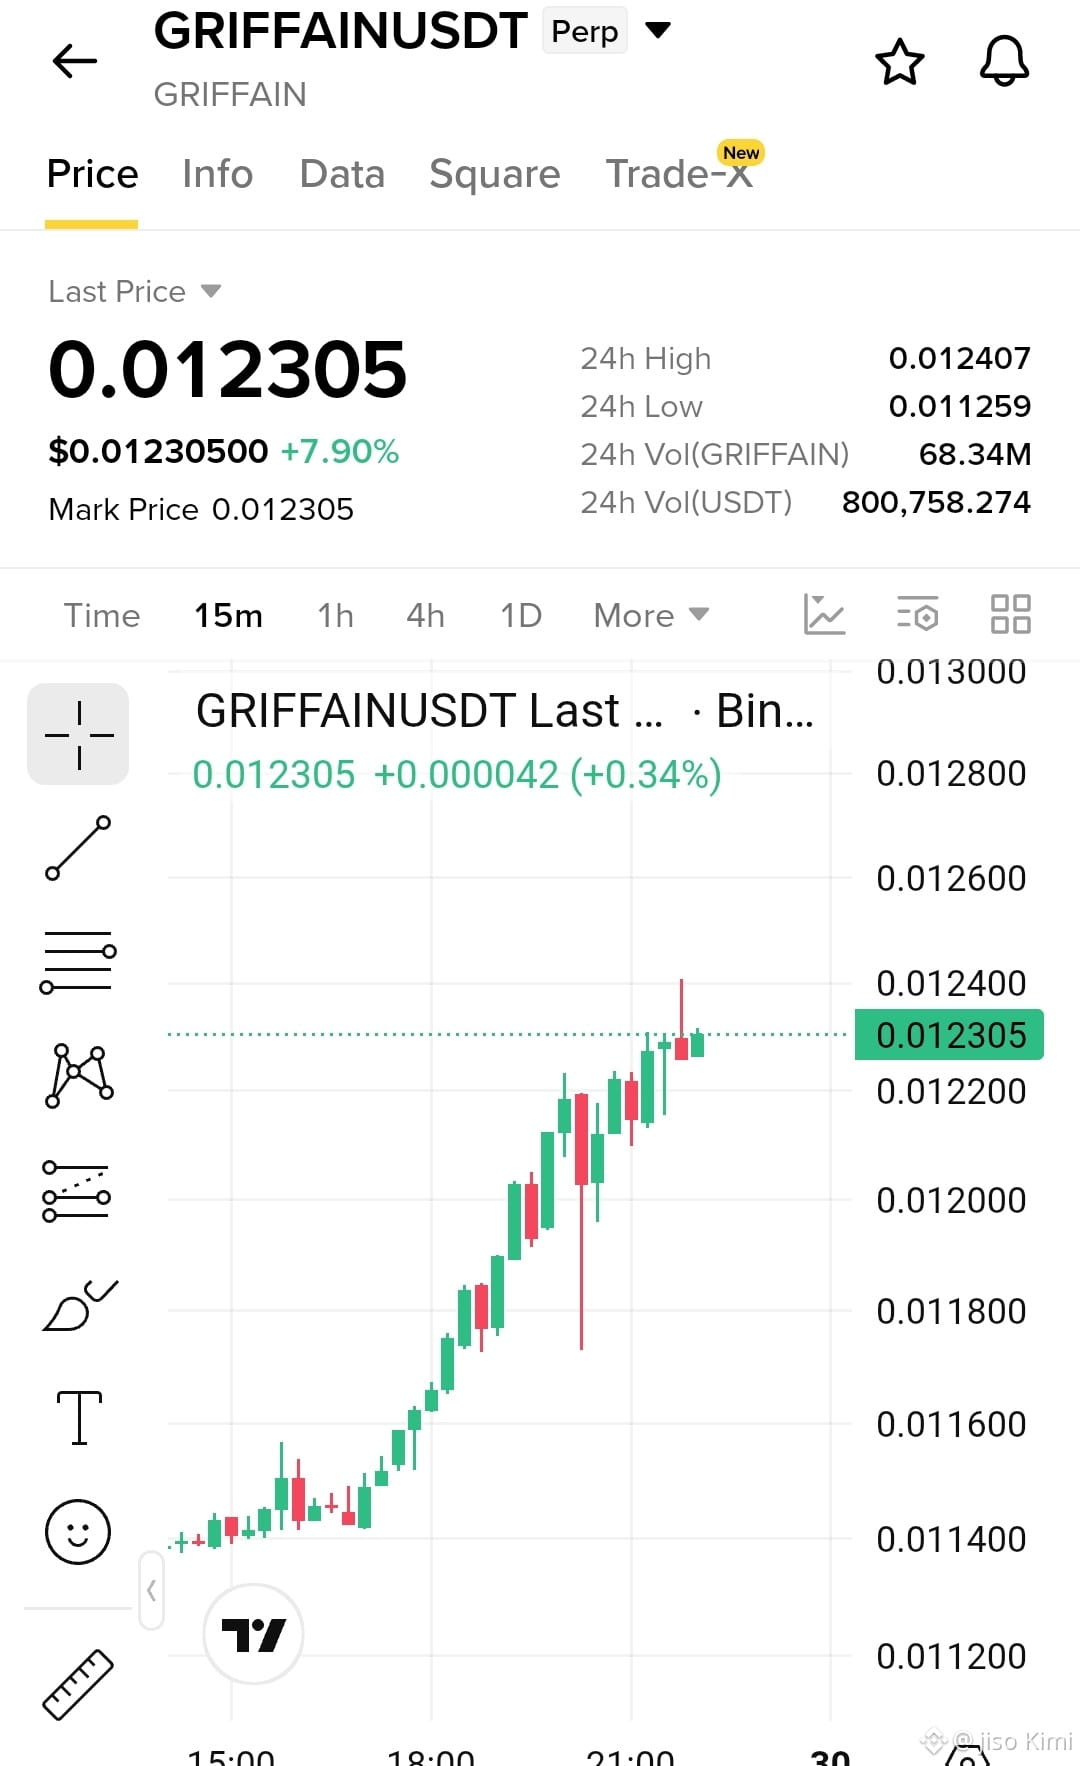Add GRIFFAINUSDT to favorites with star icon
This screenshot has height=1766, width=1080.
pyautogui.click(x=900, y=62)
